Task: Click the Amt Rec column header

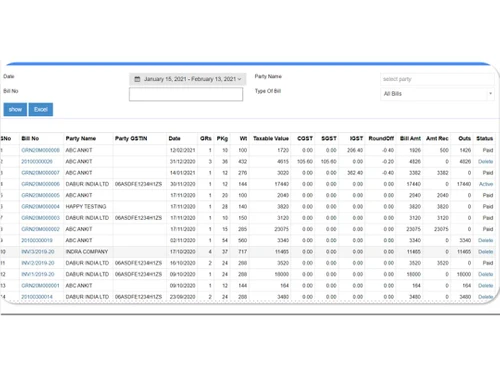Action: tap(437, 138)
